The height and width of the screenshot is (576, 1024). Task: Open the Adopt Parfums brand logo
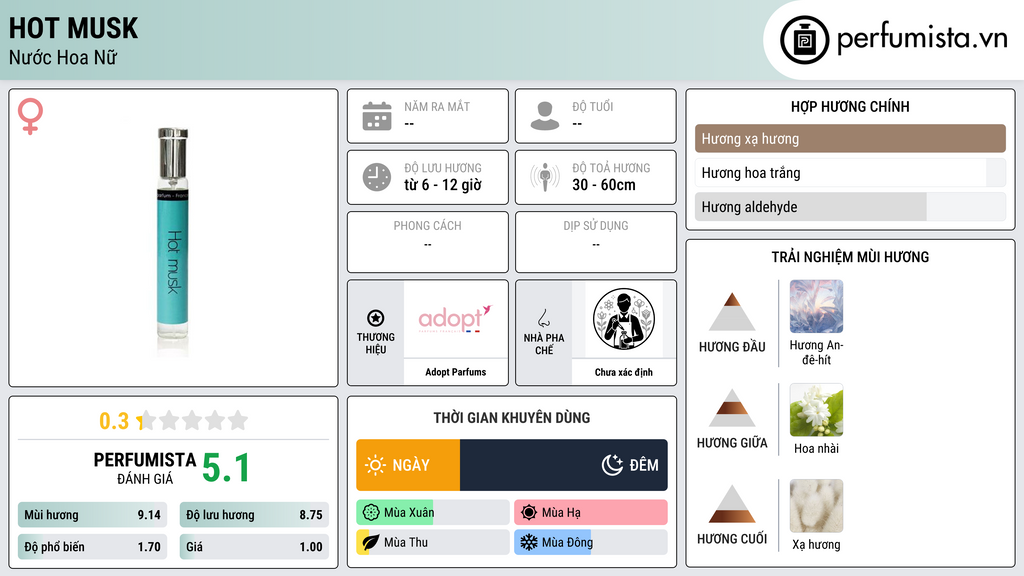point(455,319)
